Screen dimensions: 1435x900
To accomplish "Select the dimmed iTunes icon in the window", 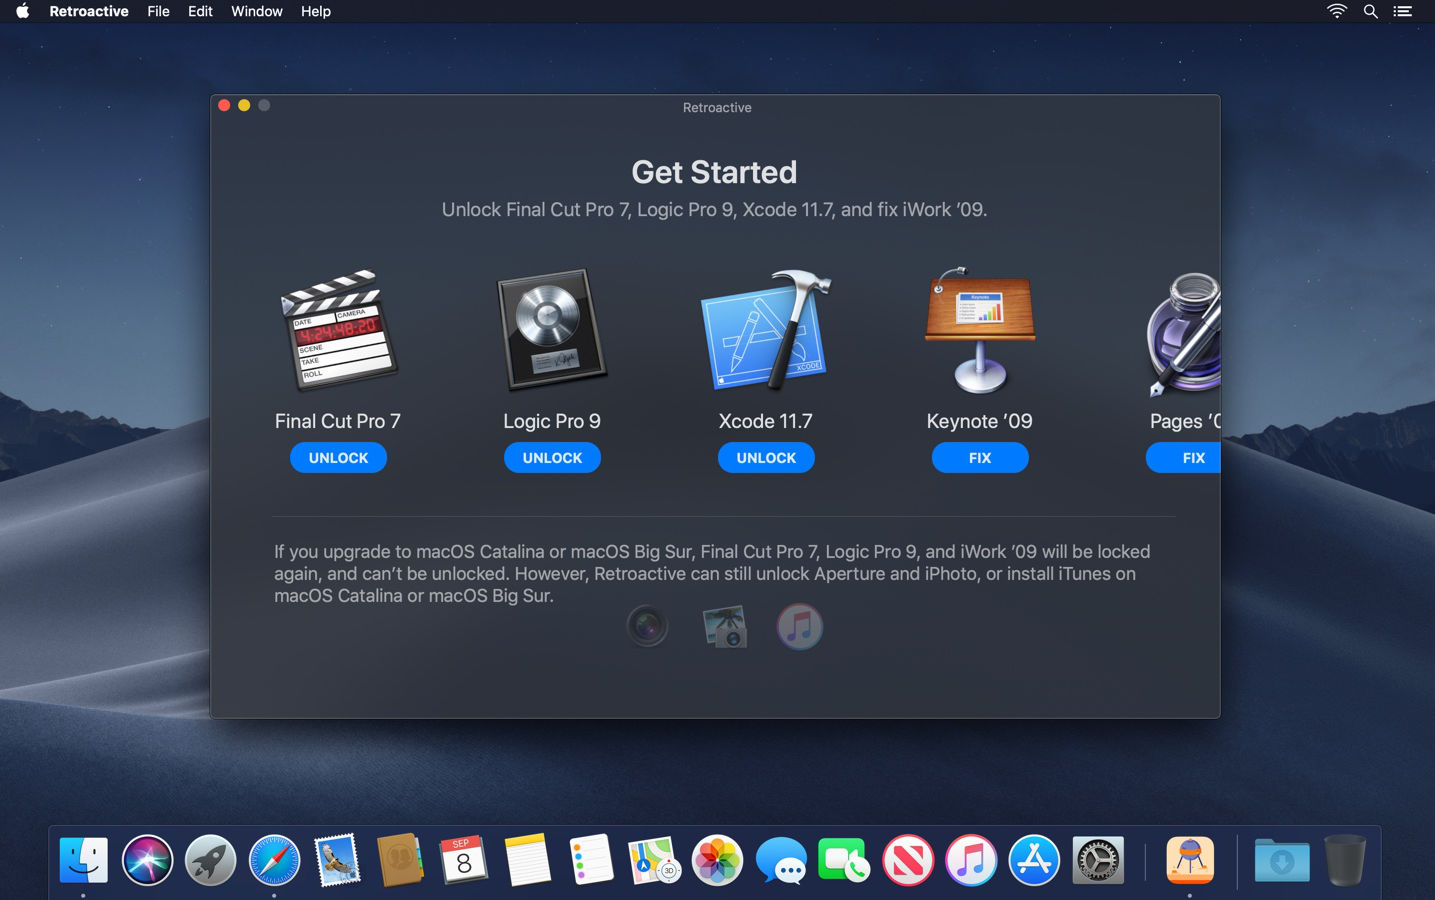I will point(800,626).
